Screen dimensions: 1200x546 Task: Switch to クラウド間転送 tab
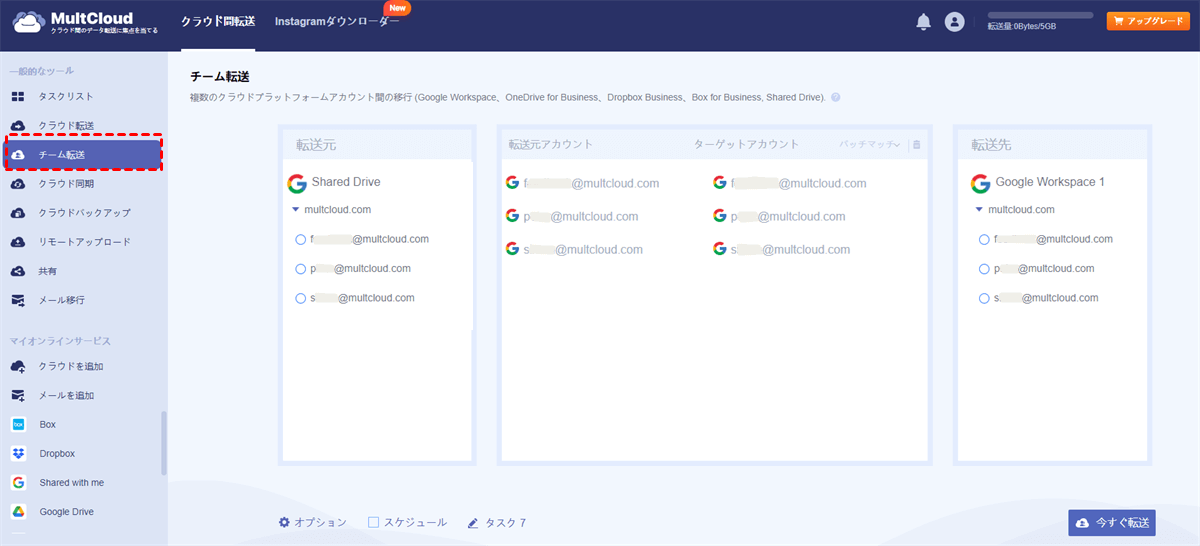point(218,22)
